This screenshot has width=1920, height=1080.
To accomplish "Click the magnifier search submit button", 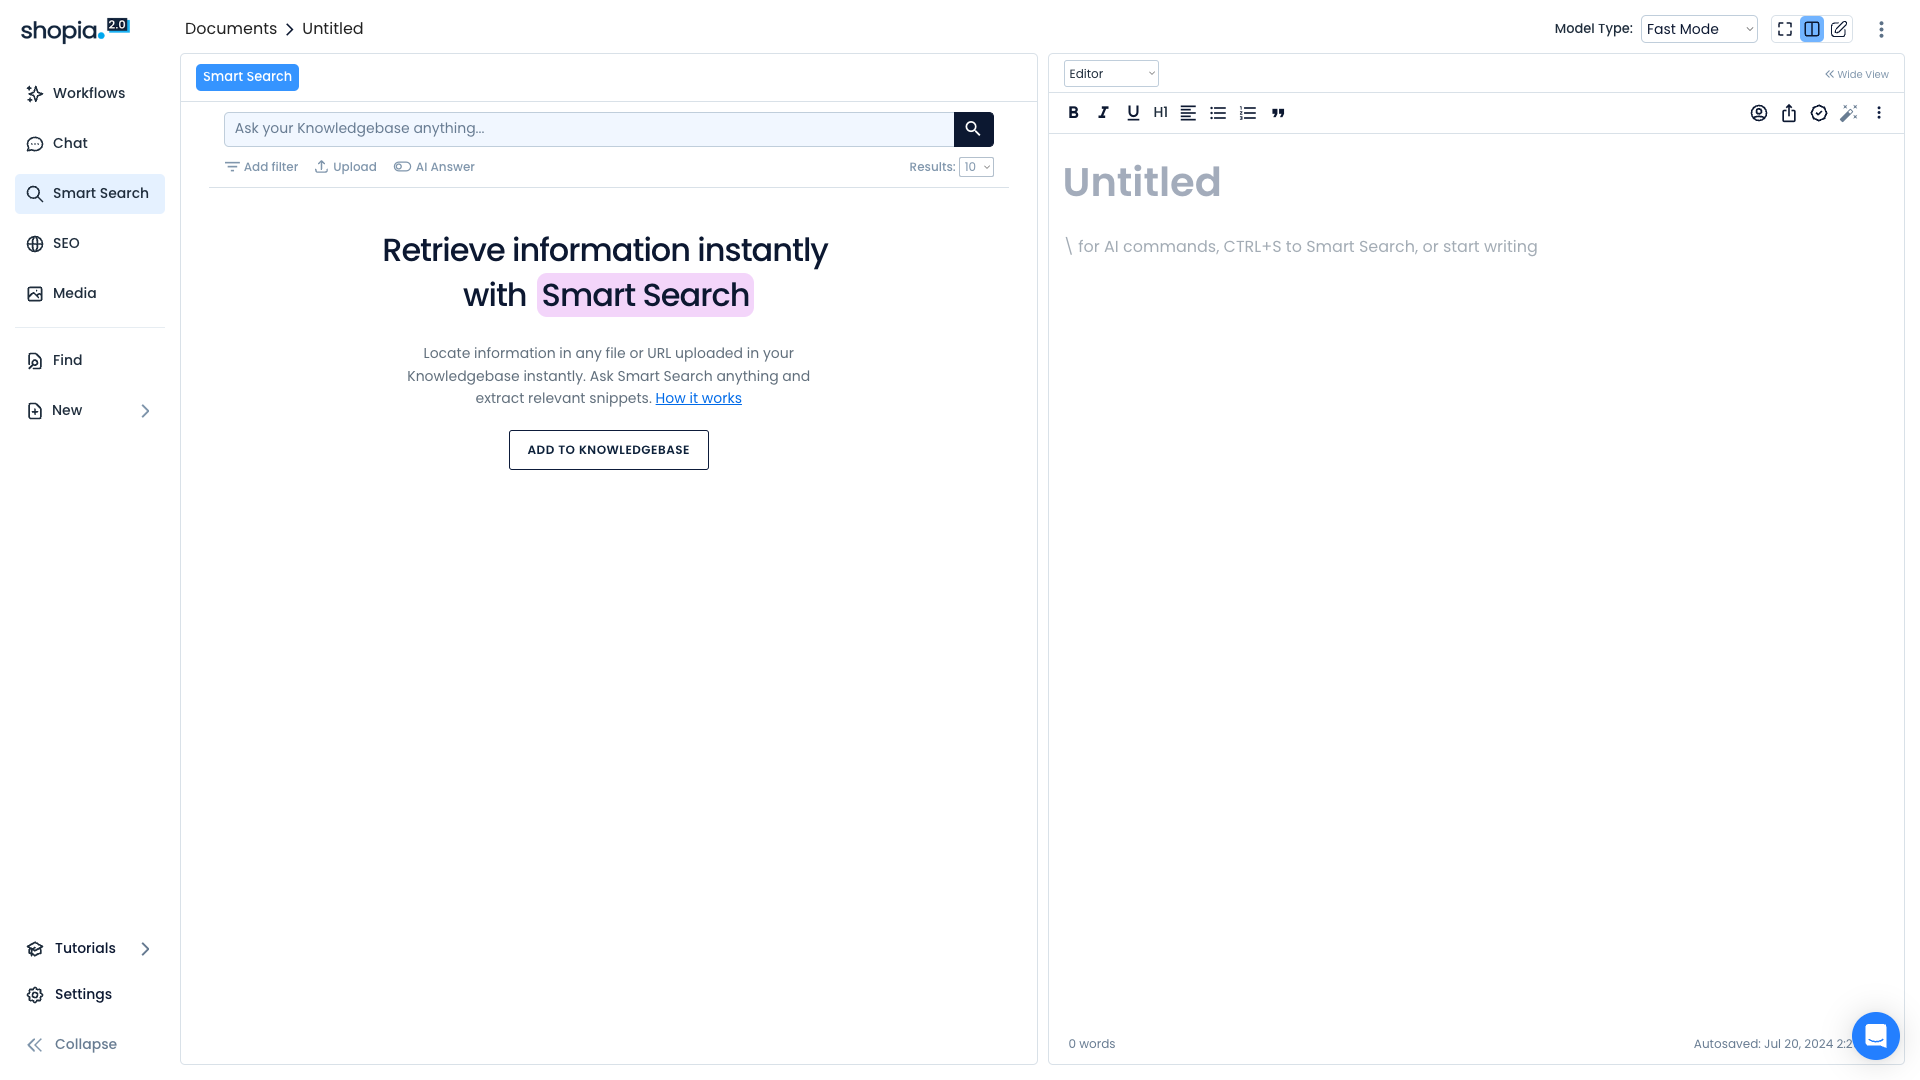I will (x=973, y=129).
